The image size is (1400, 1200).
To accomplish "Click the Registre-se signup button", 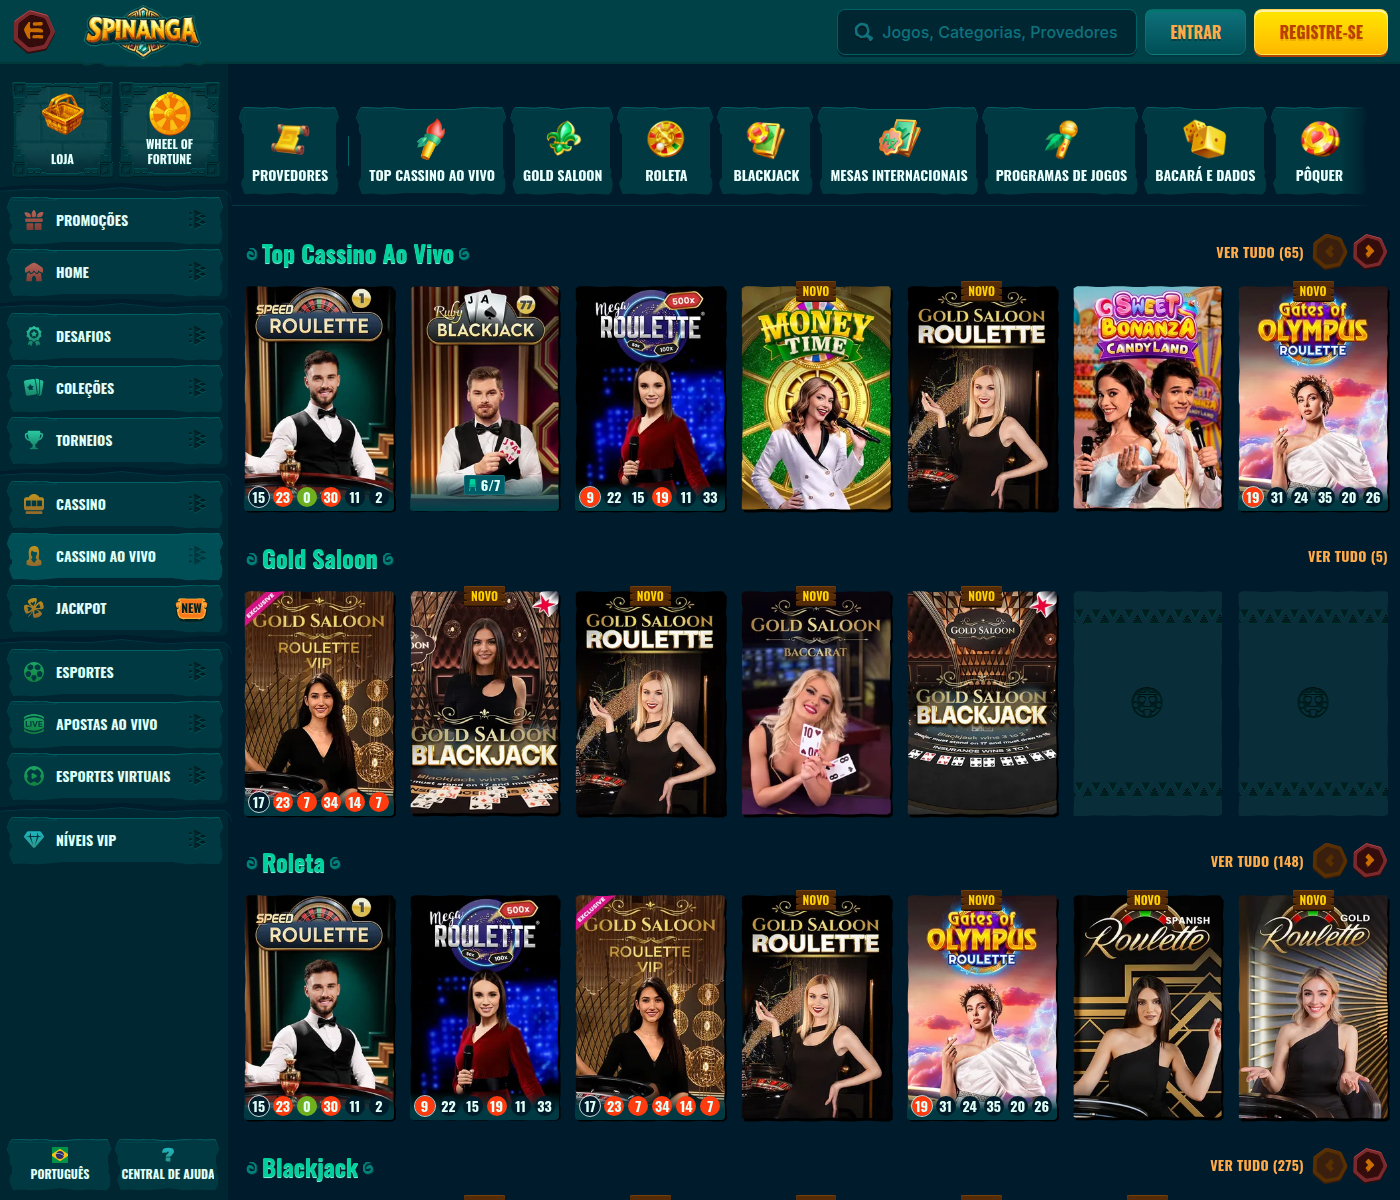I will [x=1321, y=32].
